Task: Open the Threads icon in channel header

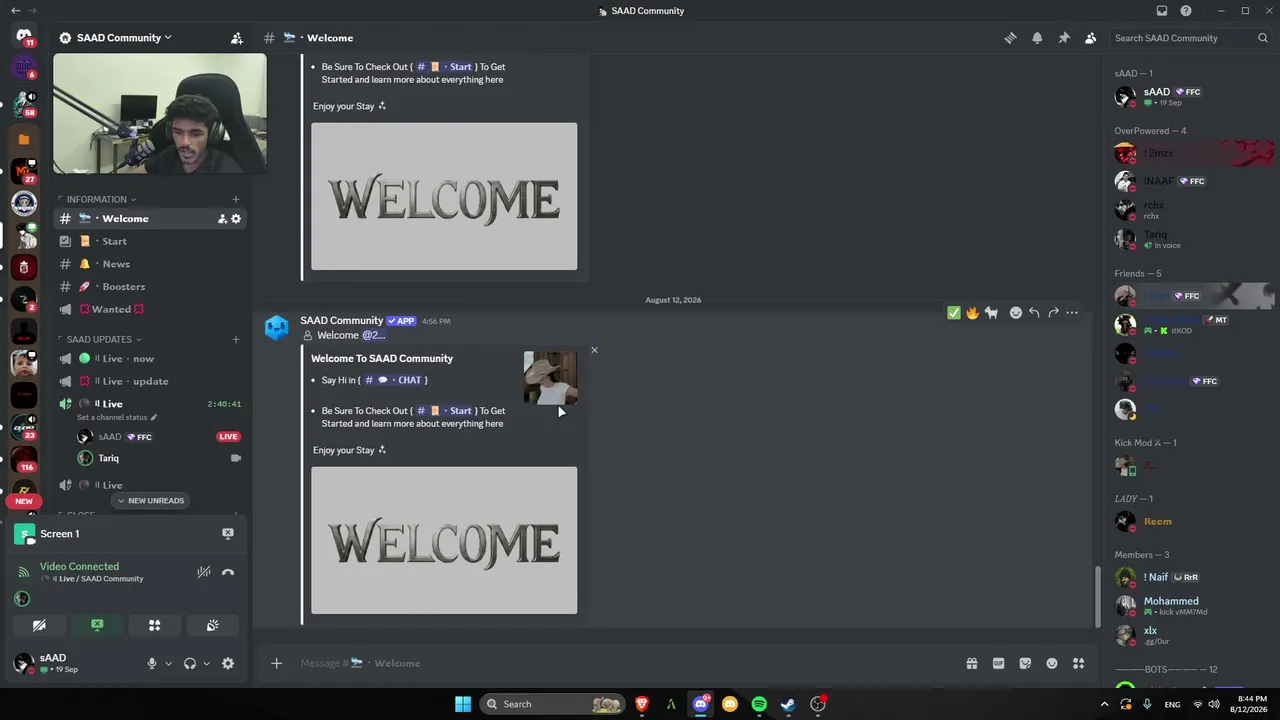Action: point(1010,38)
